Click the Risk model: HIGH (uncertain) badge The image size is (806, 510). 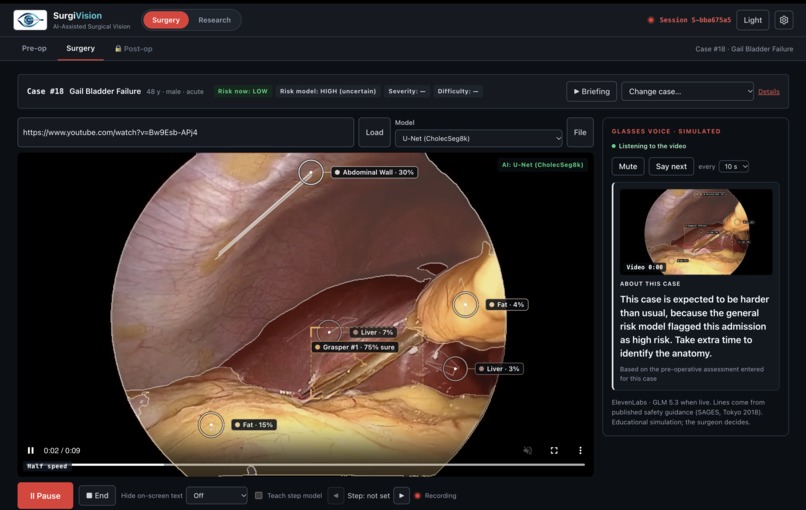pos(327,92)
